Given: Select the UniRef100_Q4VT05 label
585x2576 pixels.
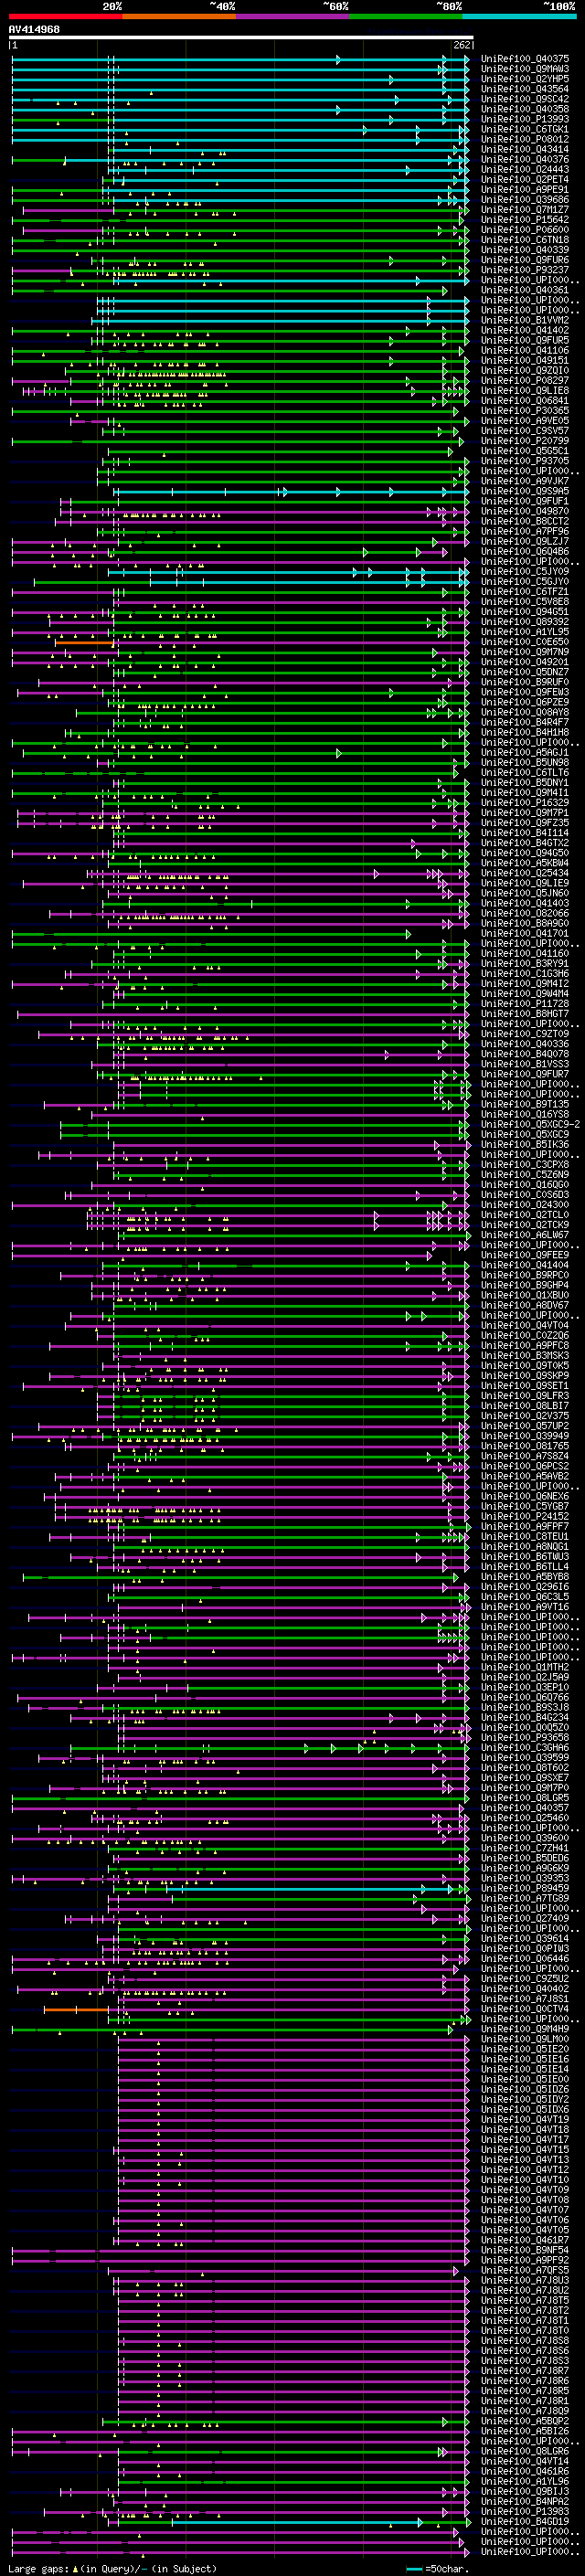Looking at the screenshot, I should 525,2230.
